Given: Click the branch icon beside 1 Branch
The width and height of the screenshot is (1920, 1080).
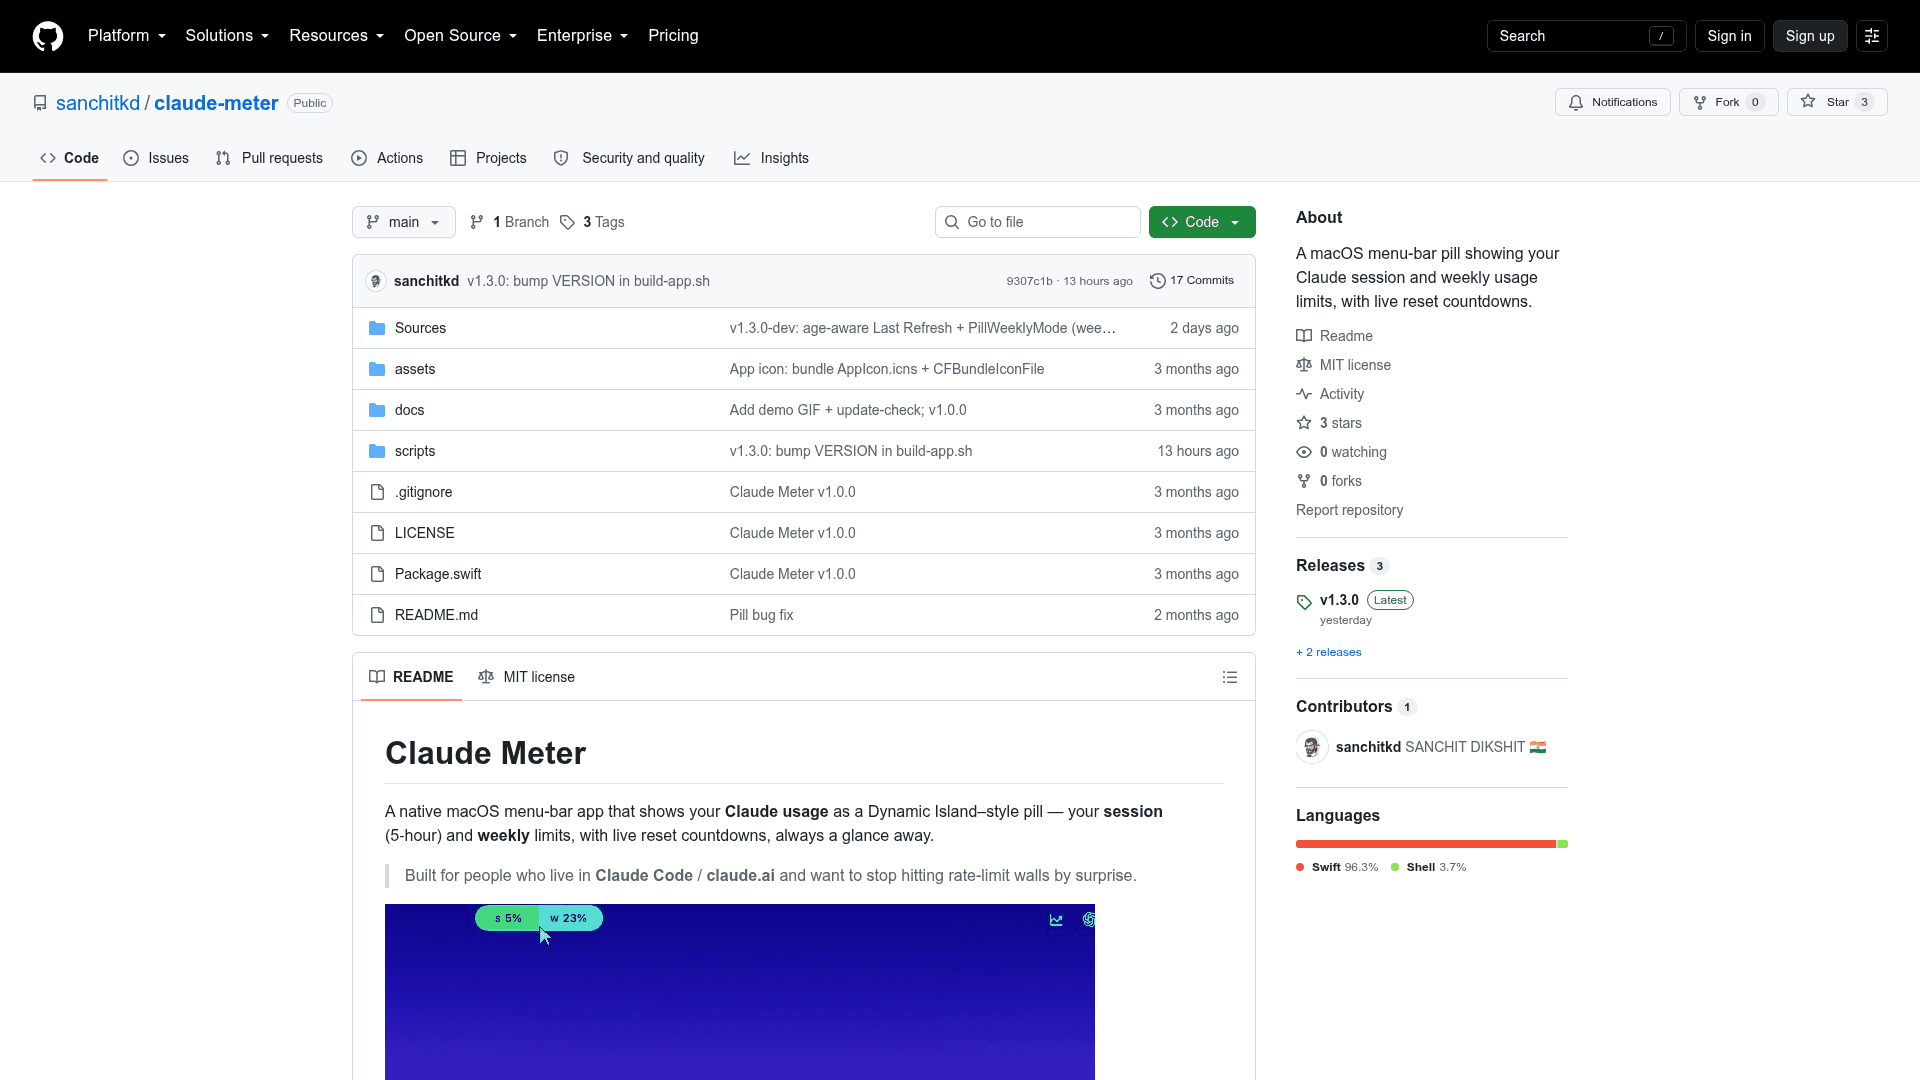Looking at the screenshot, I should click(x=477, y=222).
